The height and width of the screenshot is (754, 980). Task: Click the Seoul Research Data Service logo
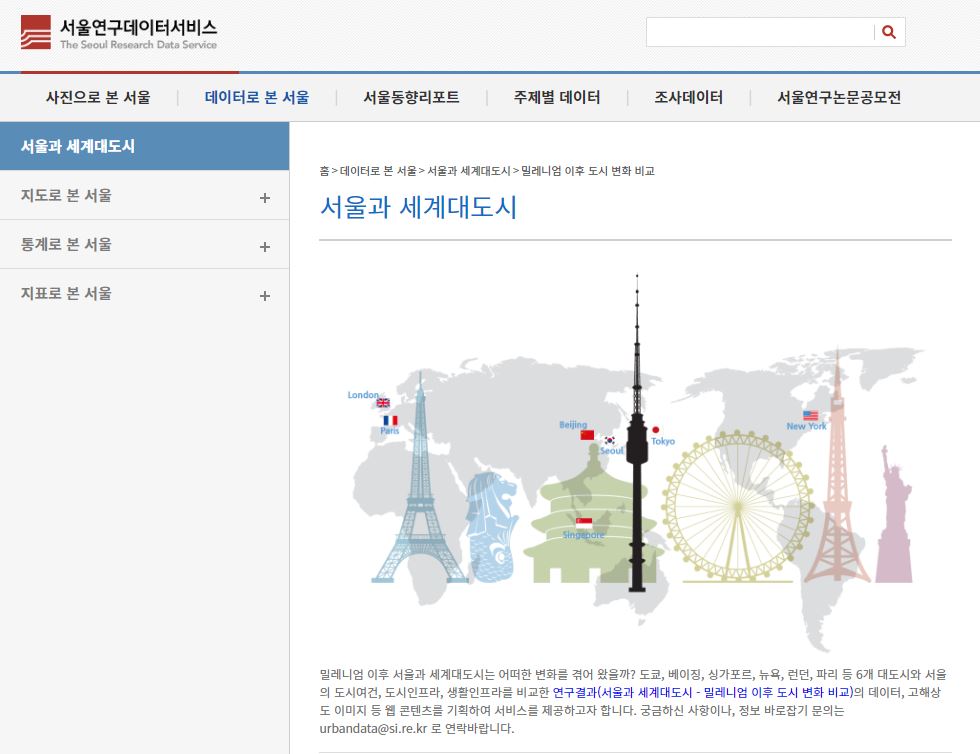click(119, 33)
